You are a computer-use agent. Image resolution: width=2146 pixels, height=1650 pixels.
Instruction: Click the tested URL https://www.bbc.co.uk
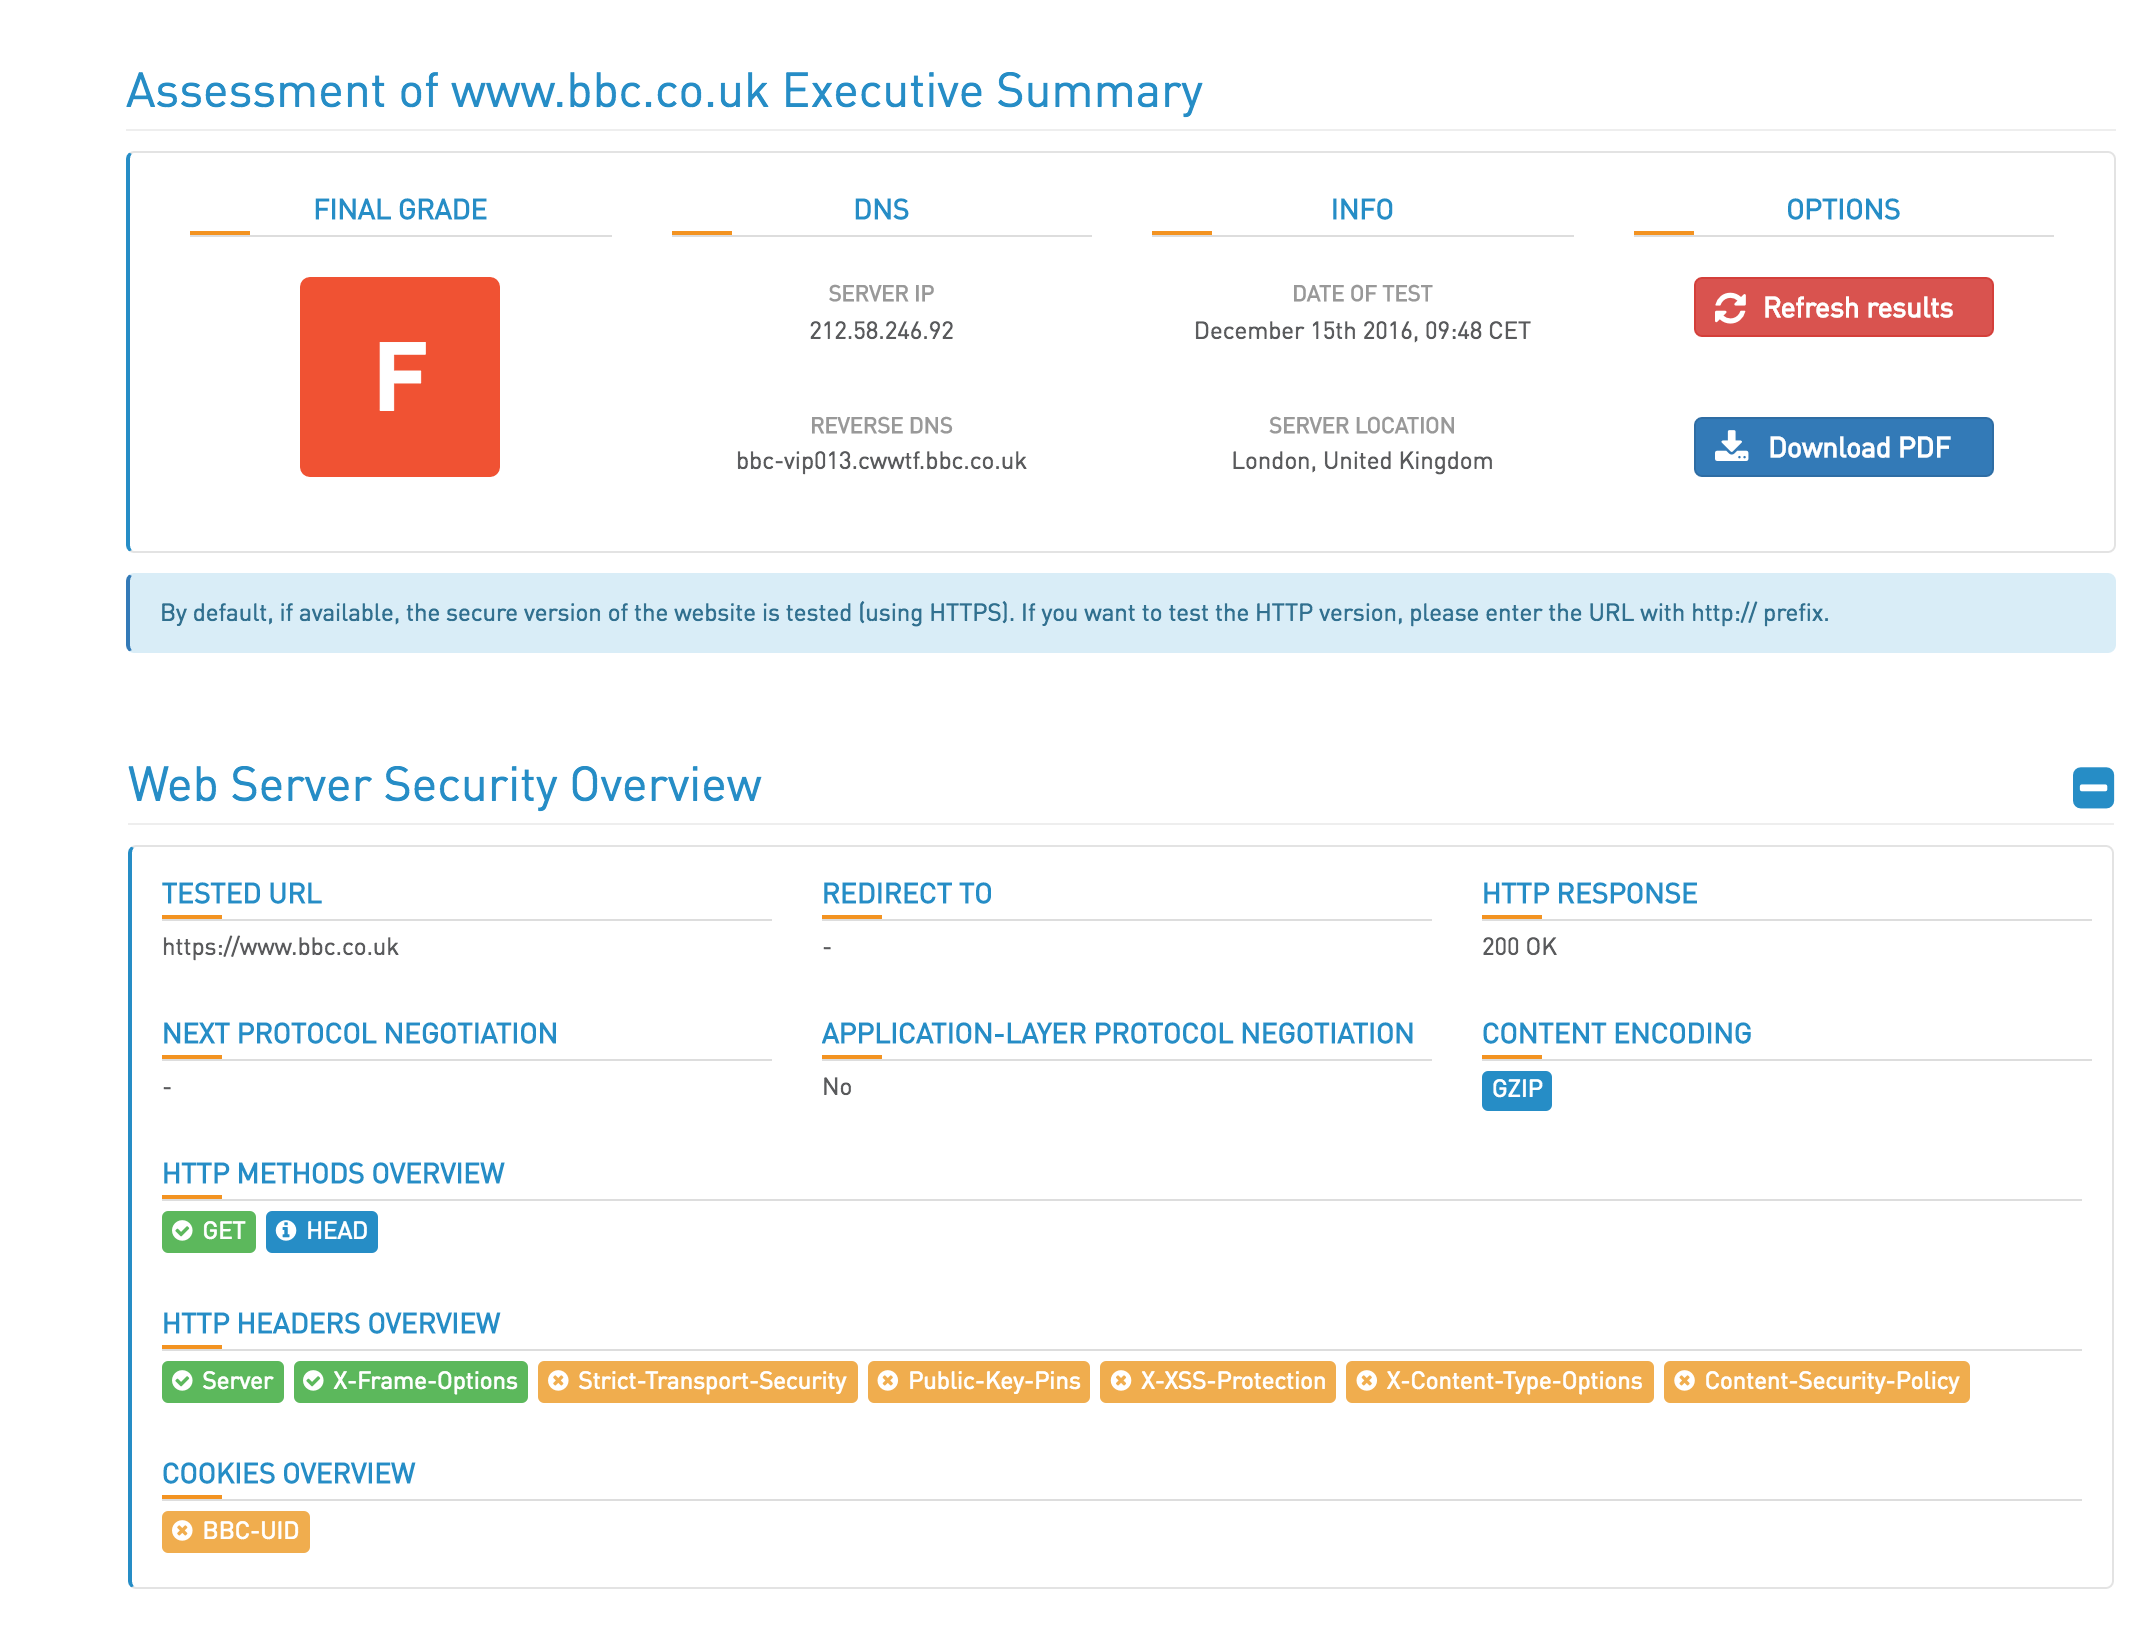click(x=280, y=947)
